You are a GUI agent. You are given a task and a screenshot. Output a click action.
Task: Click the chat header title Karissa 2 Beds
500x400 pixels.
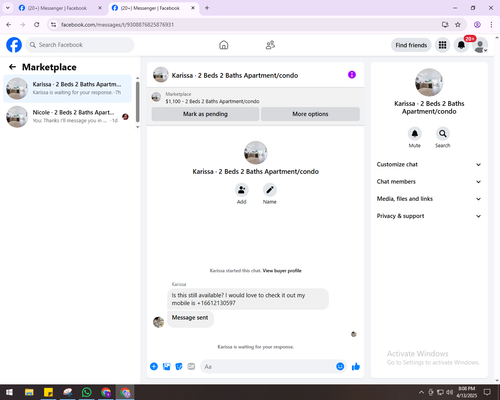235,76
